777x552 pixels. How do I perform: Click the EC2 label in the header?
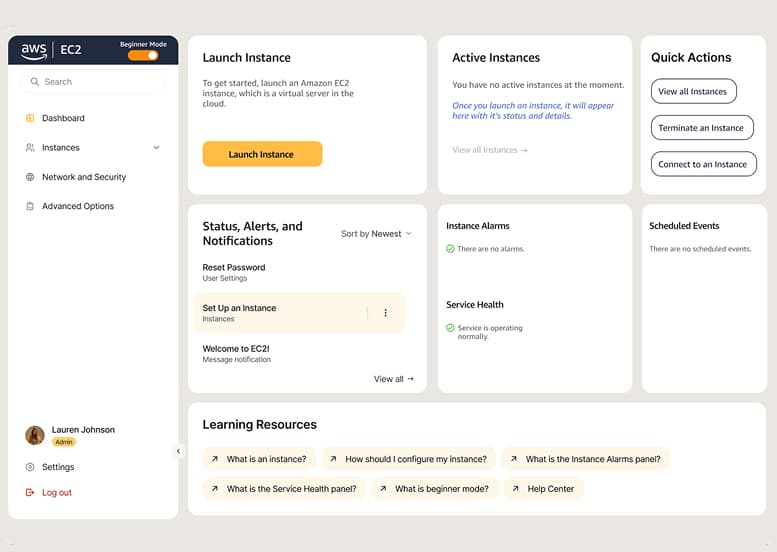point(70,50)
